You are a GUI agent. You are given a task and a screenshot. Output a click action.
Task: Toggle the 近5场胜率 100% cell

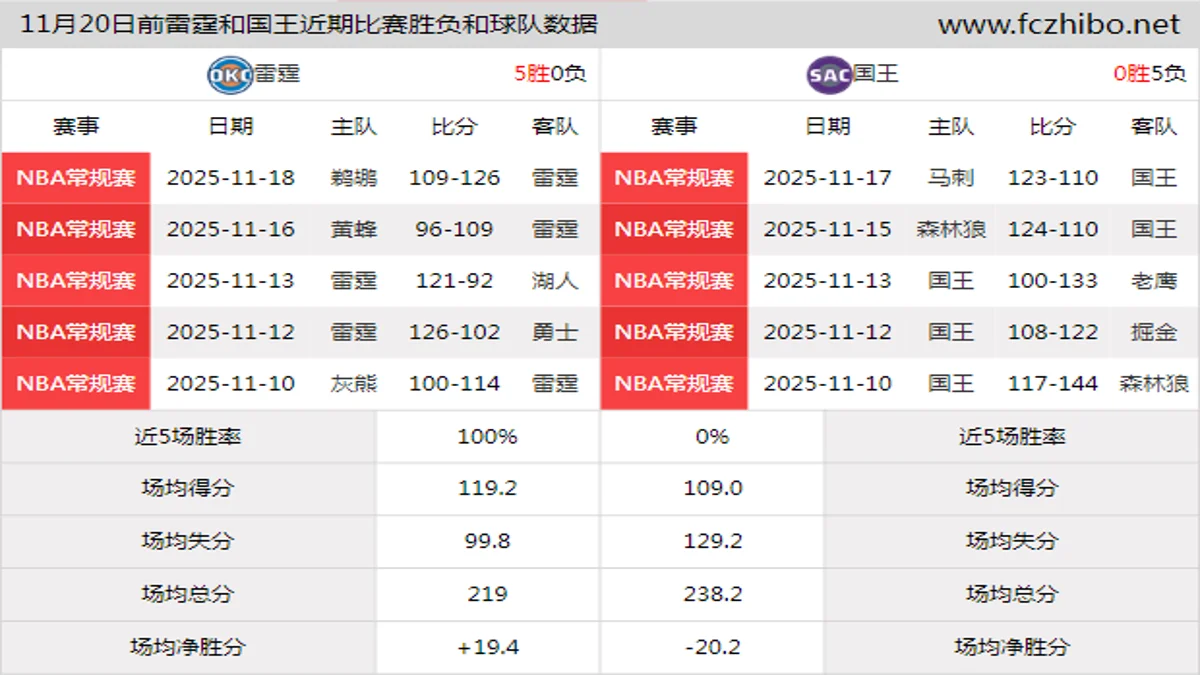click(x=487, y=436)
